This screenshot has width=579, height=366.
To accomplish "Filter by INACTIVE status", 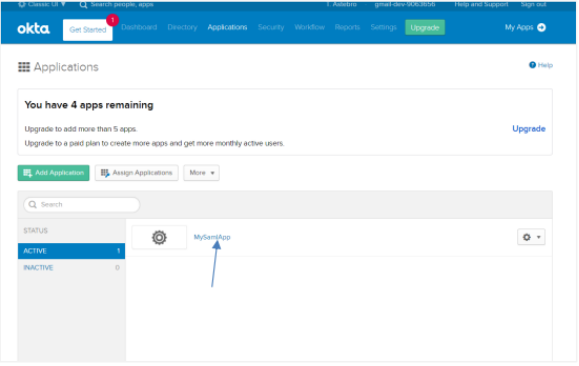I will 71,268.
